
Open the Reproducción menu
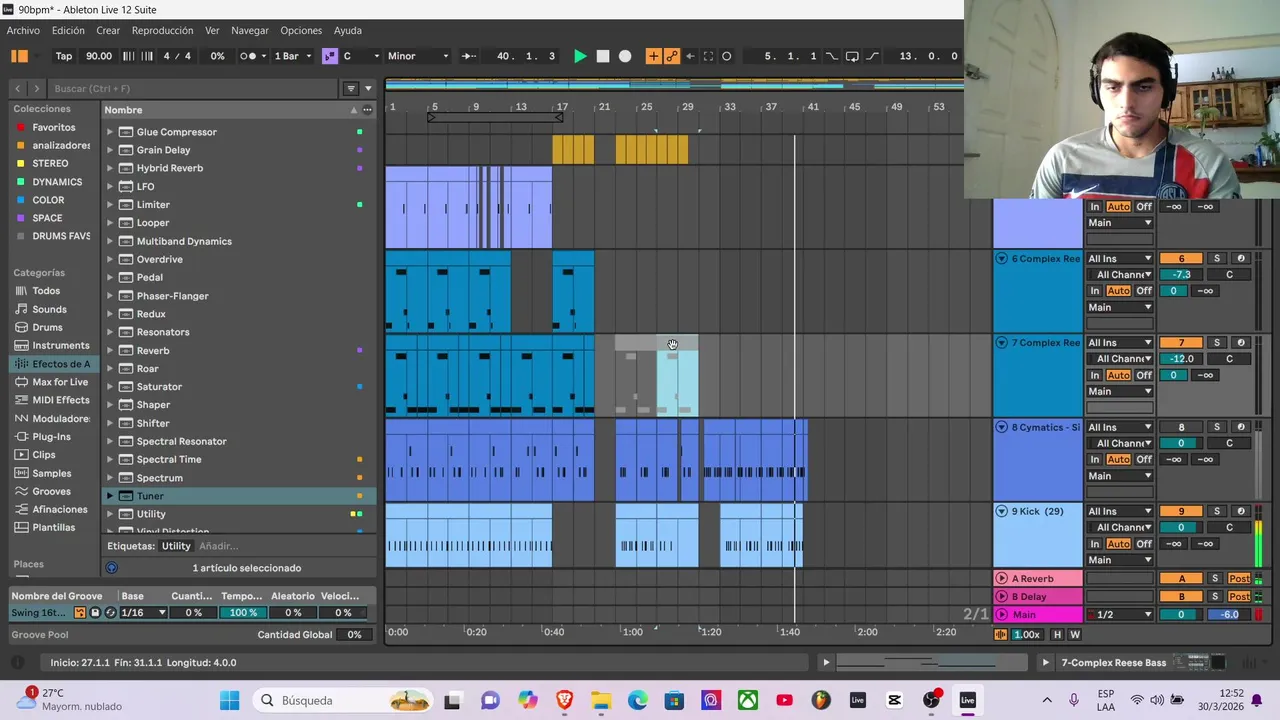(x=163, y=30)
